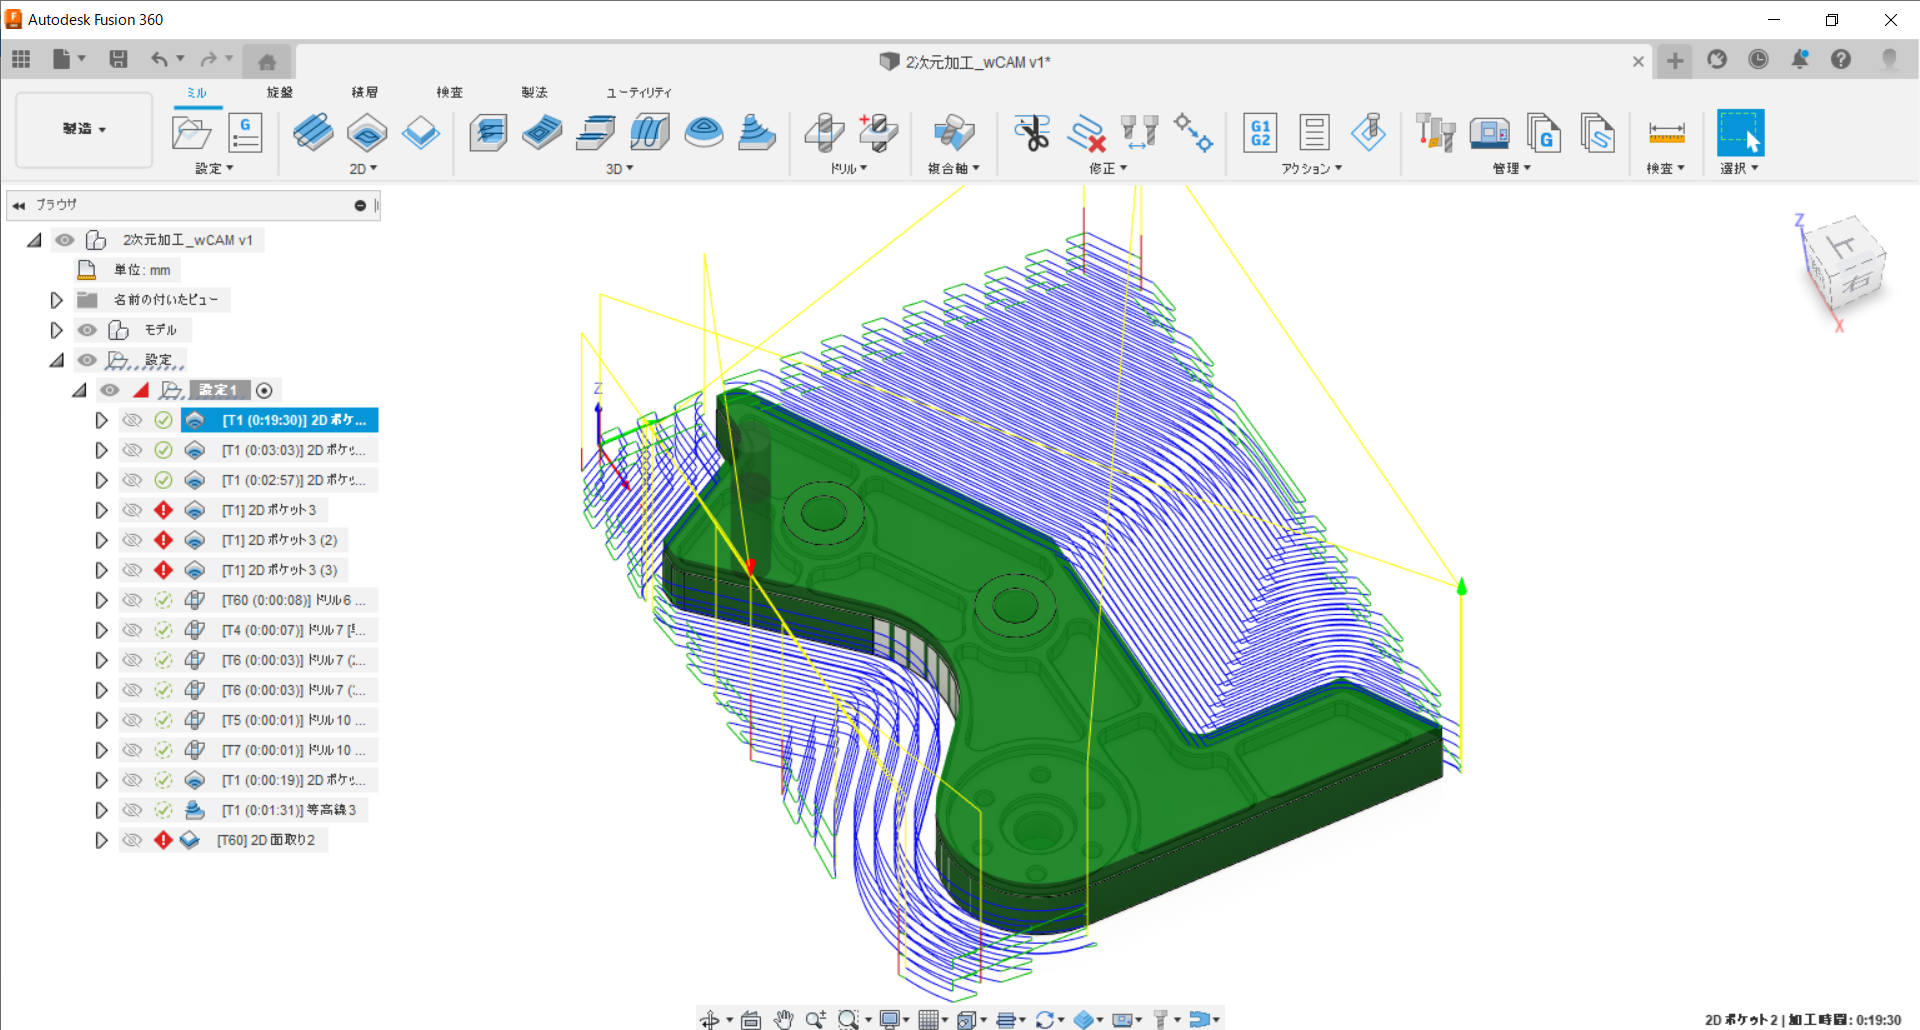The image size is (1920, 1030).
Task: Expand the 等高線3 operation node
Action: click(x=101, y=810)
